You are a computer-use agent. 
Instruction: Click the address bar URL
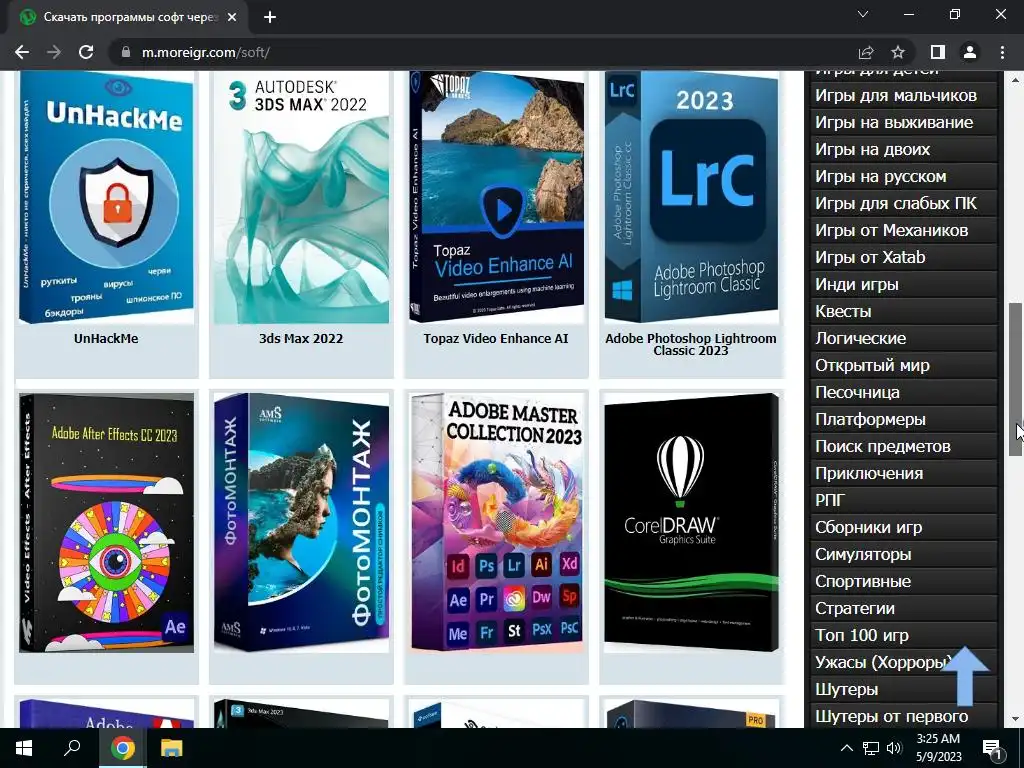click(x=206, y=52)
